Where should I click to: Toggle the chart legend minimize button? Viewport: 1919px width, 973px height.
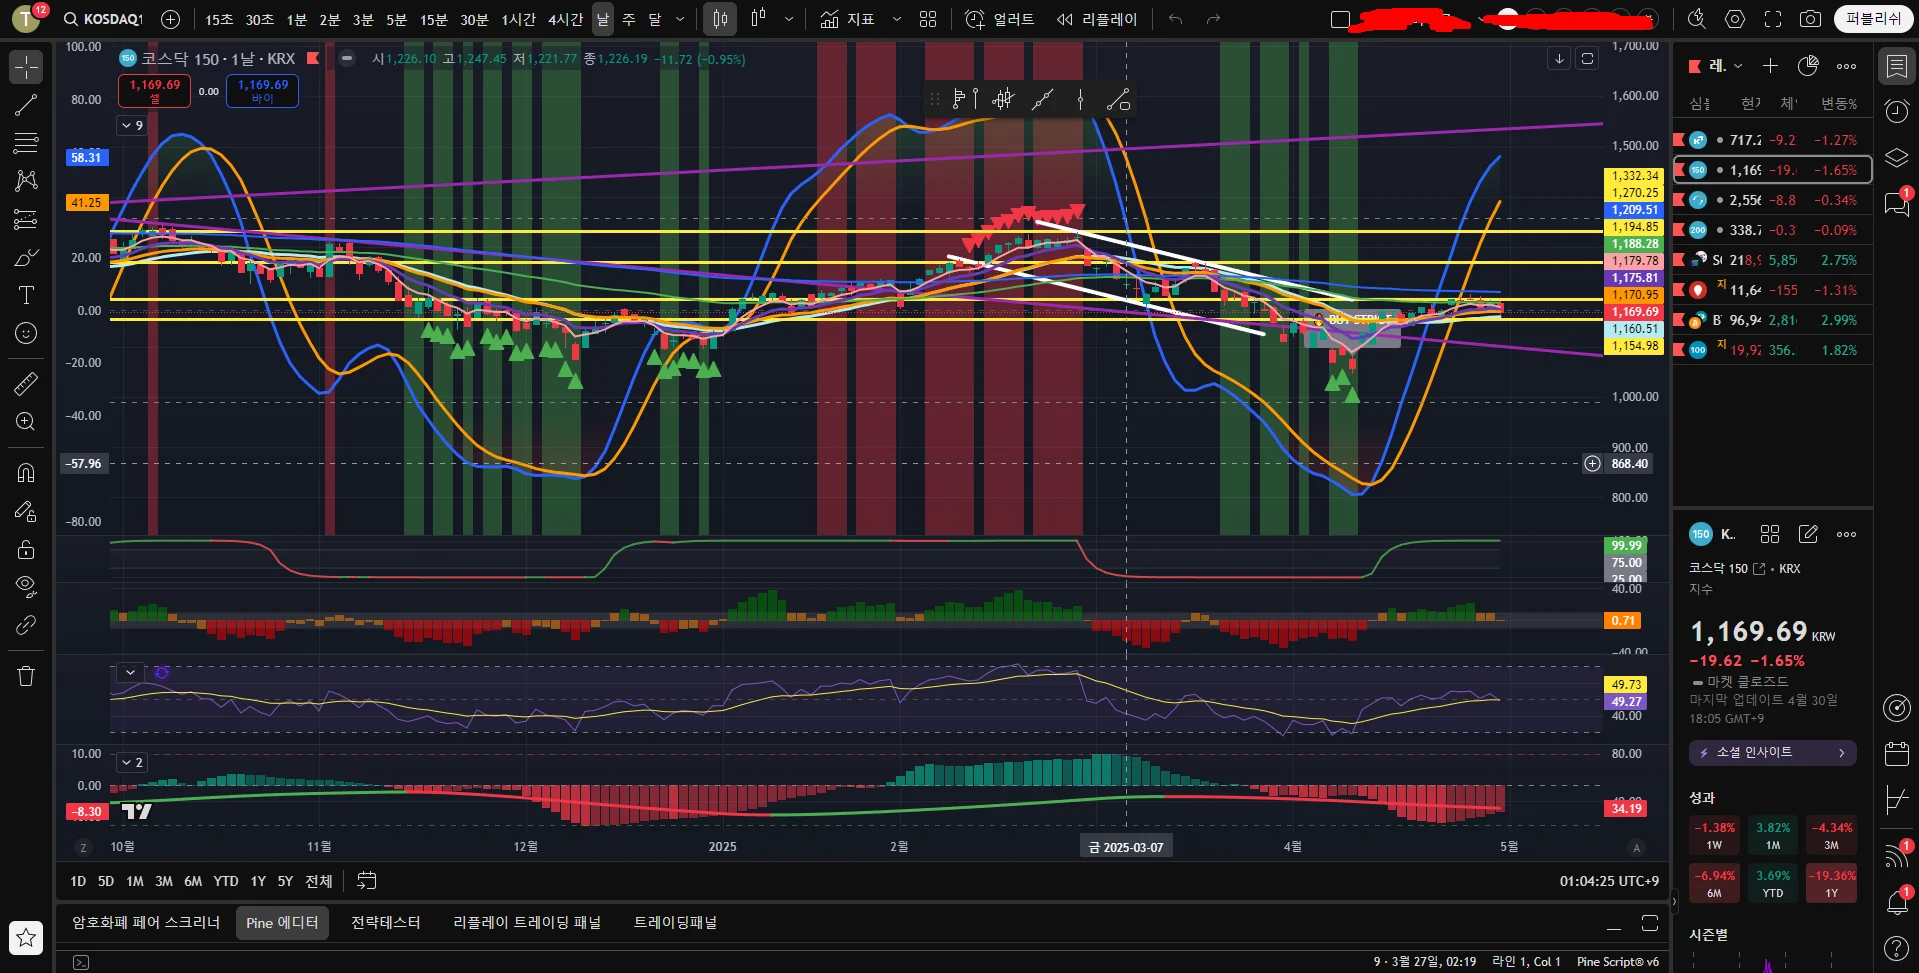(346, 58)
